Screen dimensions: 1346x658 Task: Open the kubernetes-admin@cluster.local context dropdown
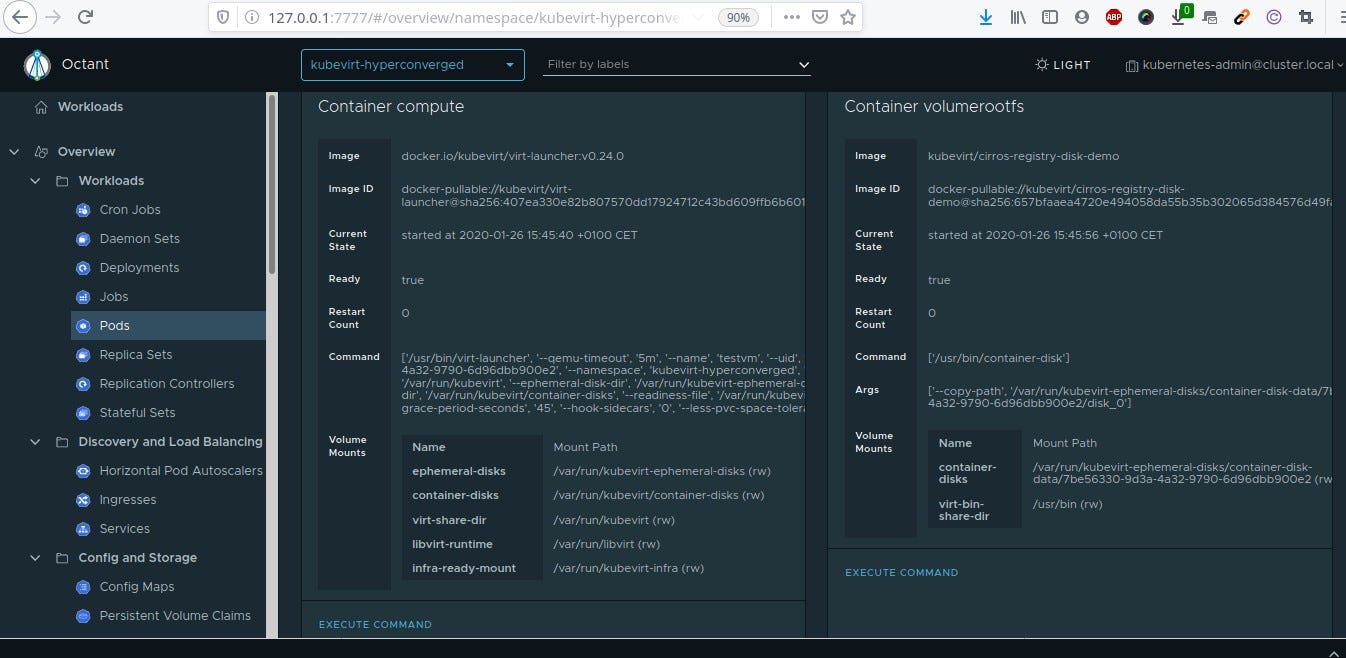(1235, 65)
